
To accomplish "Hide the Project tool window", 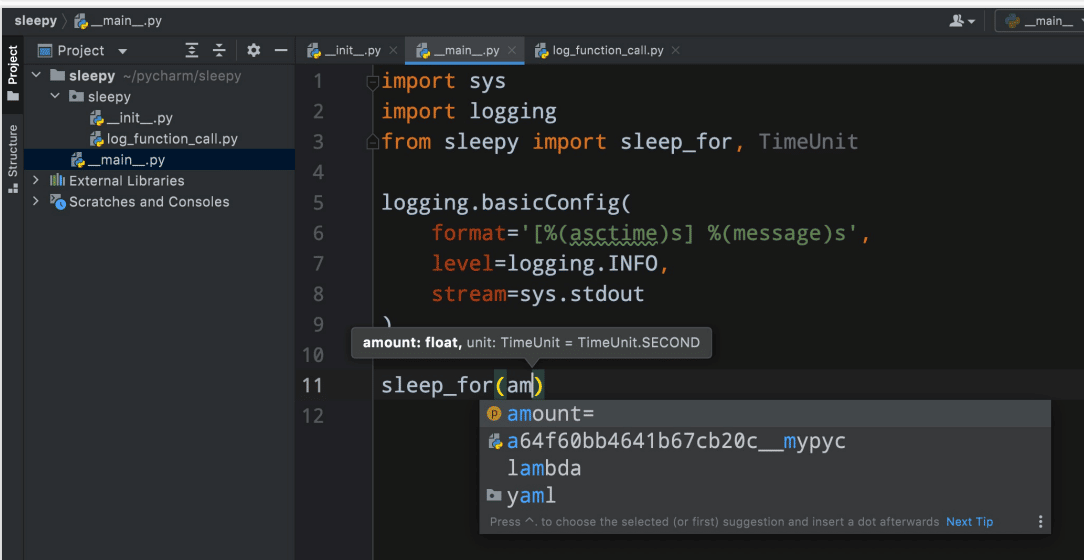I will tap(281, 51).
